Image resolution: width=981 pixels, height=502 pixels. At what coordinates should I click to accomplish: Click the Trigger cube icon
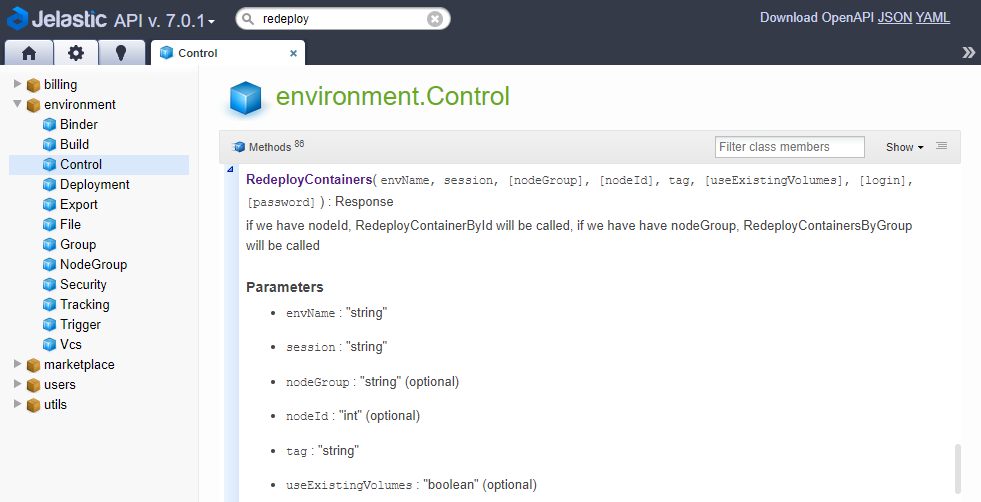tap(49, 325)
